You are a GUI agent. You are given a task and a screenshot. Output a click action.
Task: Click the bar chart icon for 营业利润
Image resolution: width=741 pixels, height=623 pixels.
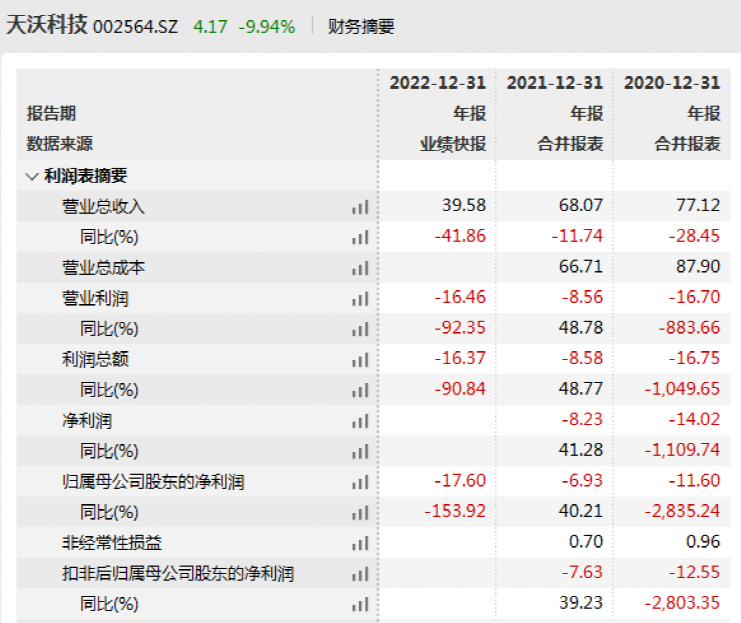[x=360, y=299]
